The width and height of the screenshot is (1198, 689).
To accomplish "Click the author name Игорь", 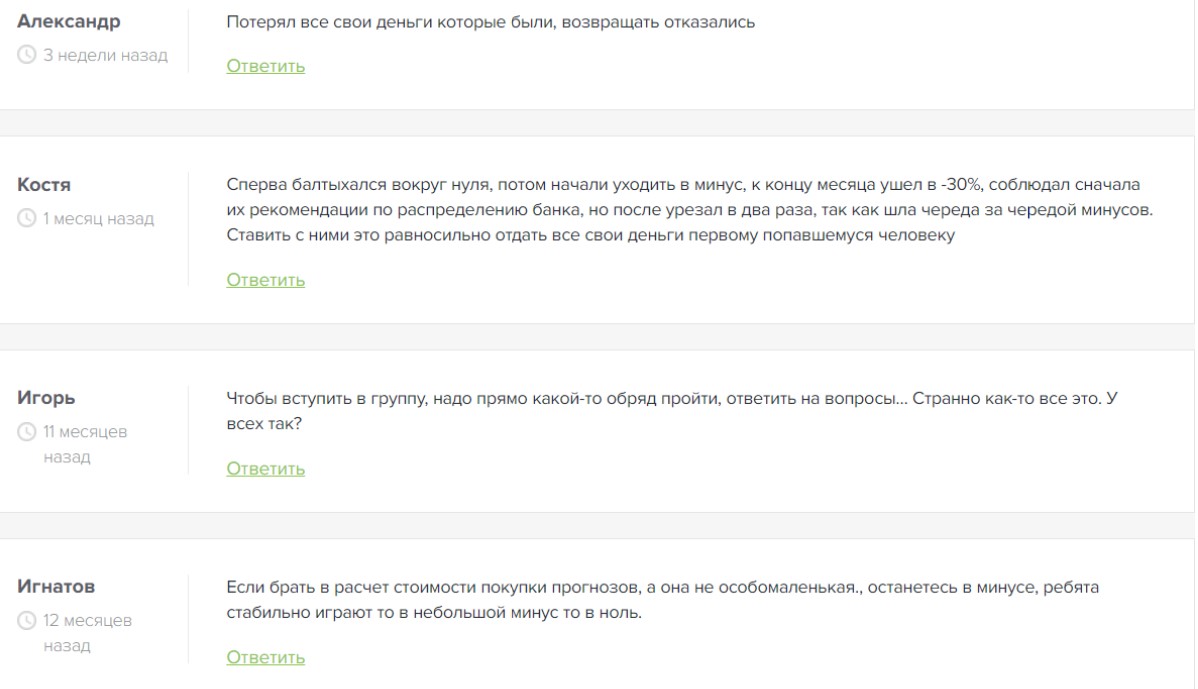I will coord(46,398).
